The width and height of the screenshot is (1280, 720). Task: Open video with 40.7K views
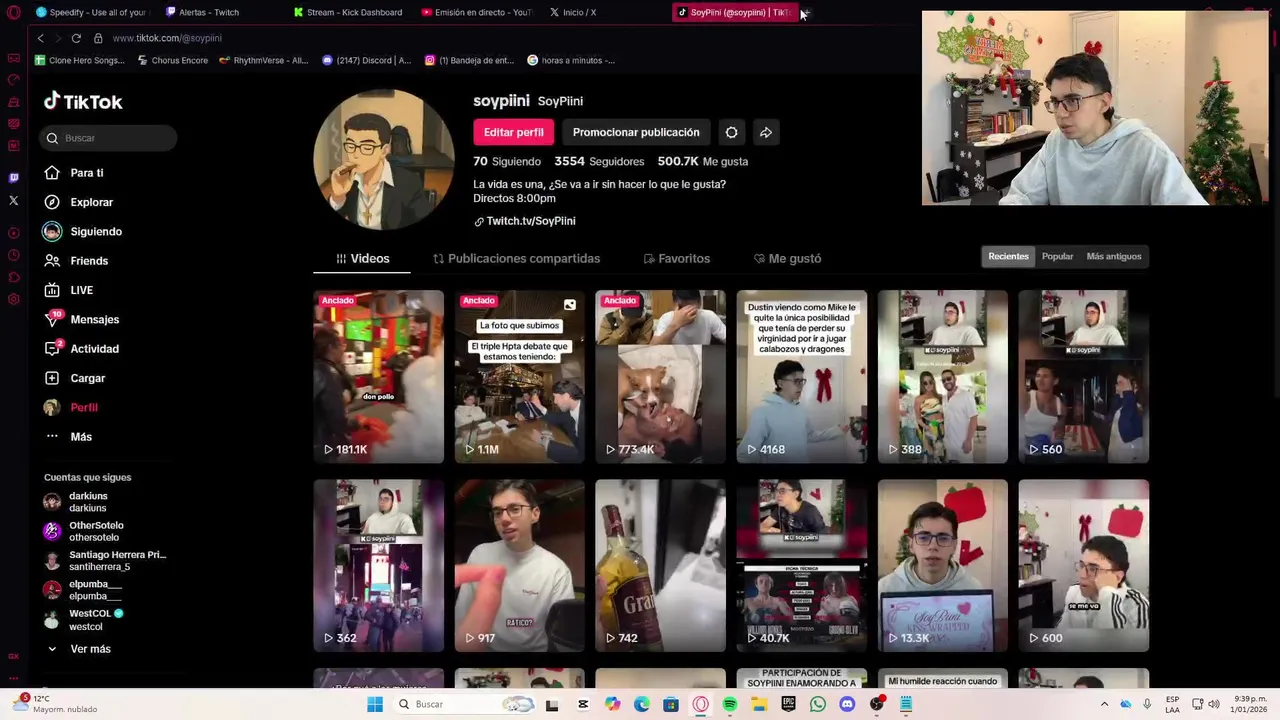801,566
